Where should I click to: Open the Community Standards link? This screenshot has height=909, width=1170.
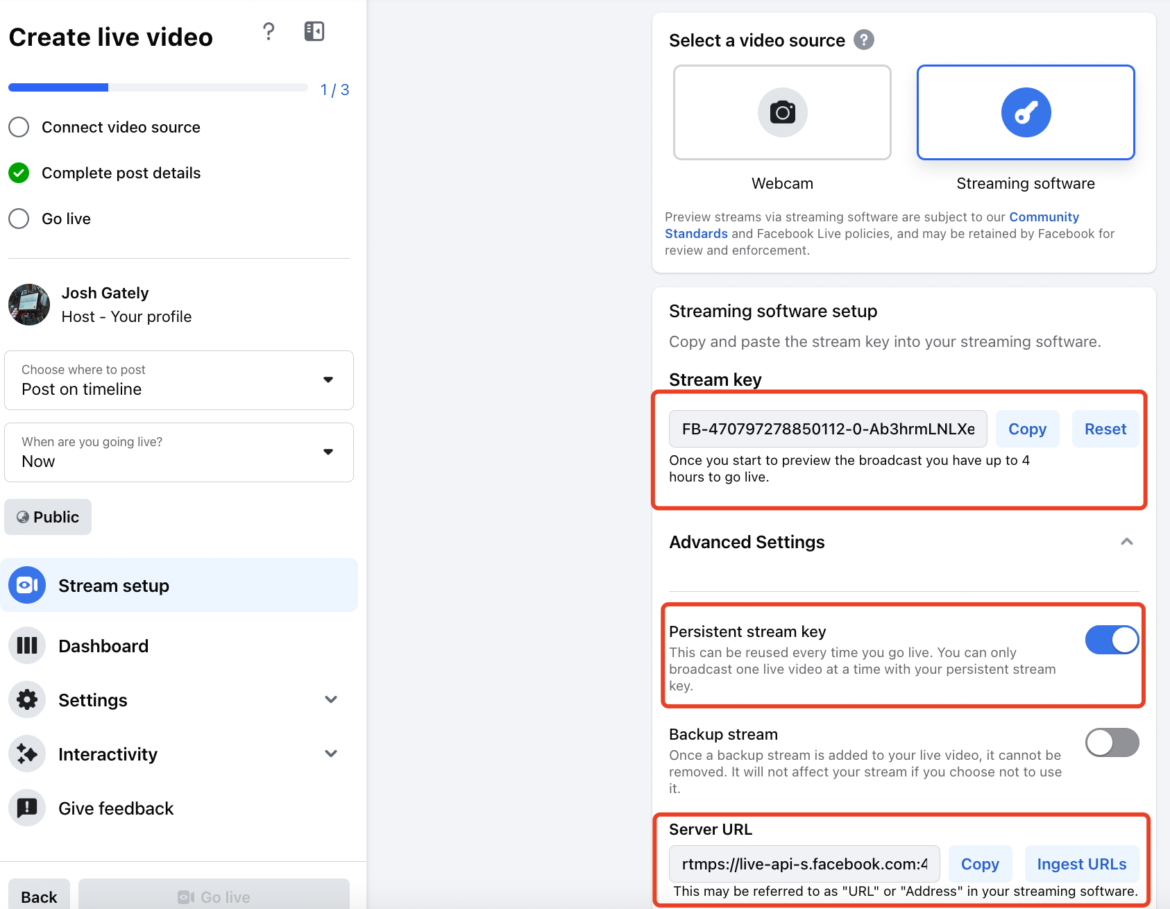[1044, 216]
